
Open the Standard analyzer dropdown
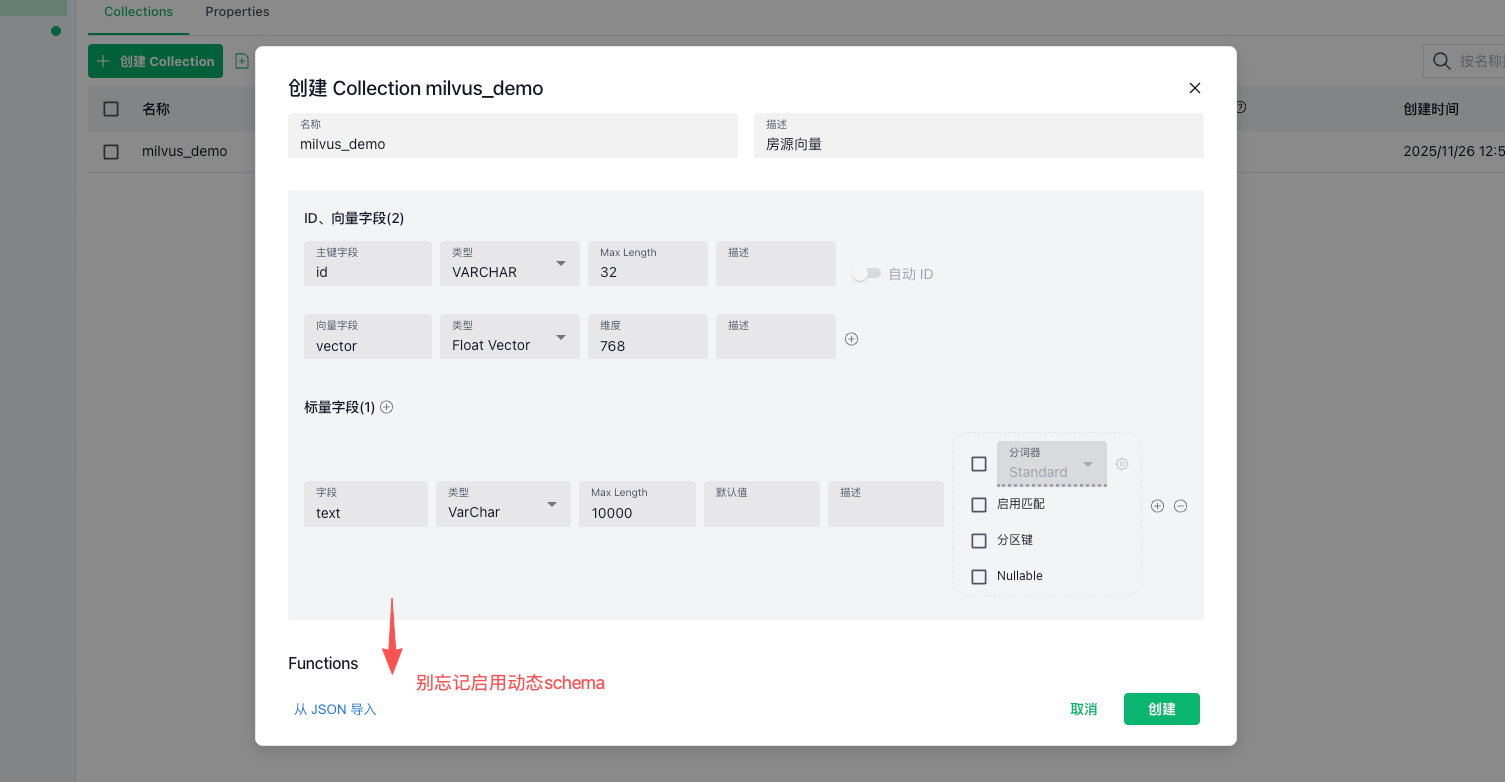click(1052, 464)
